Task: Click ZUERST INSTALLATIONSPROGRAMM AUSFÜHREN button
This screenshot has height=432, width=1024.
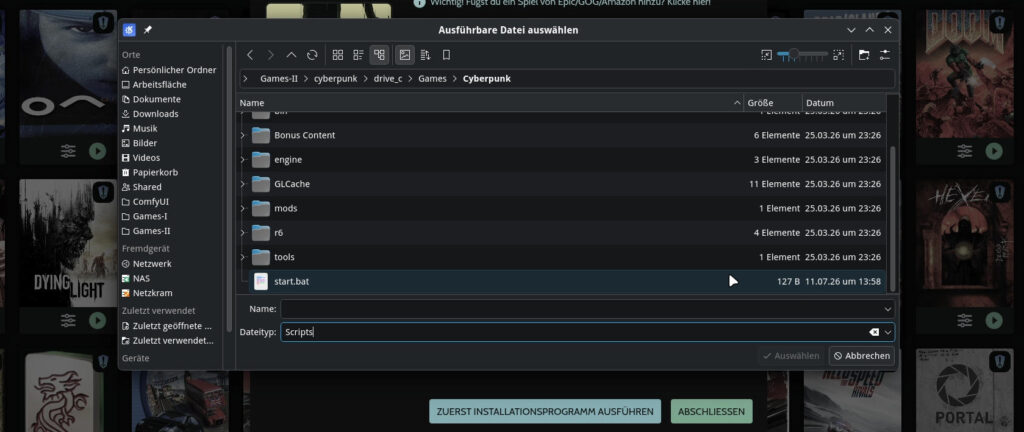Action: tap(545, 412)
